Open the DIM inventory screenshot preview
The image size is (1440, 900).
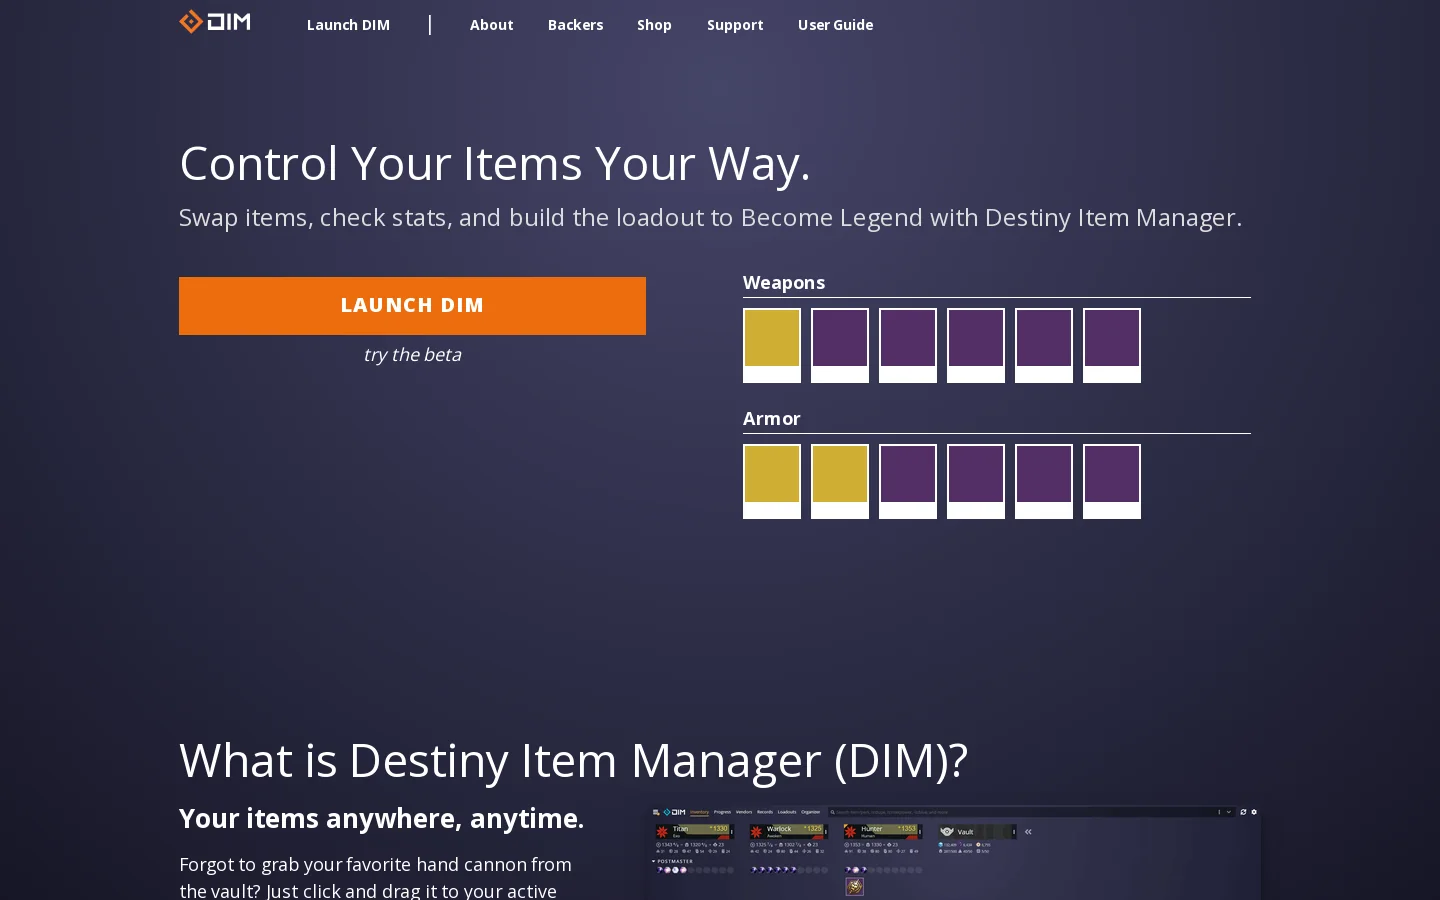[x=953, y=853]
